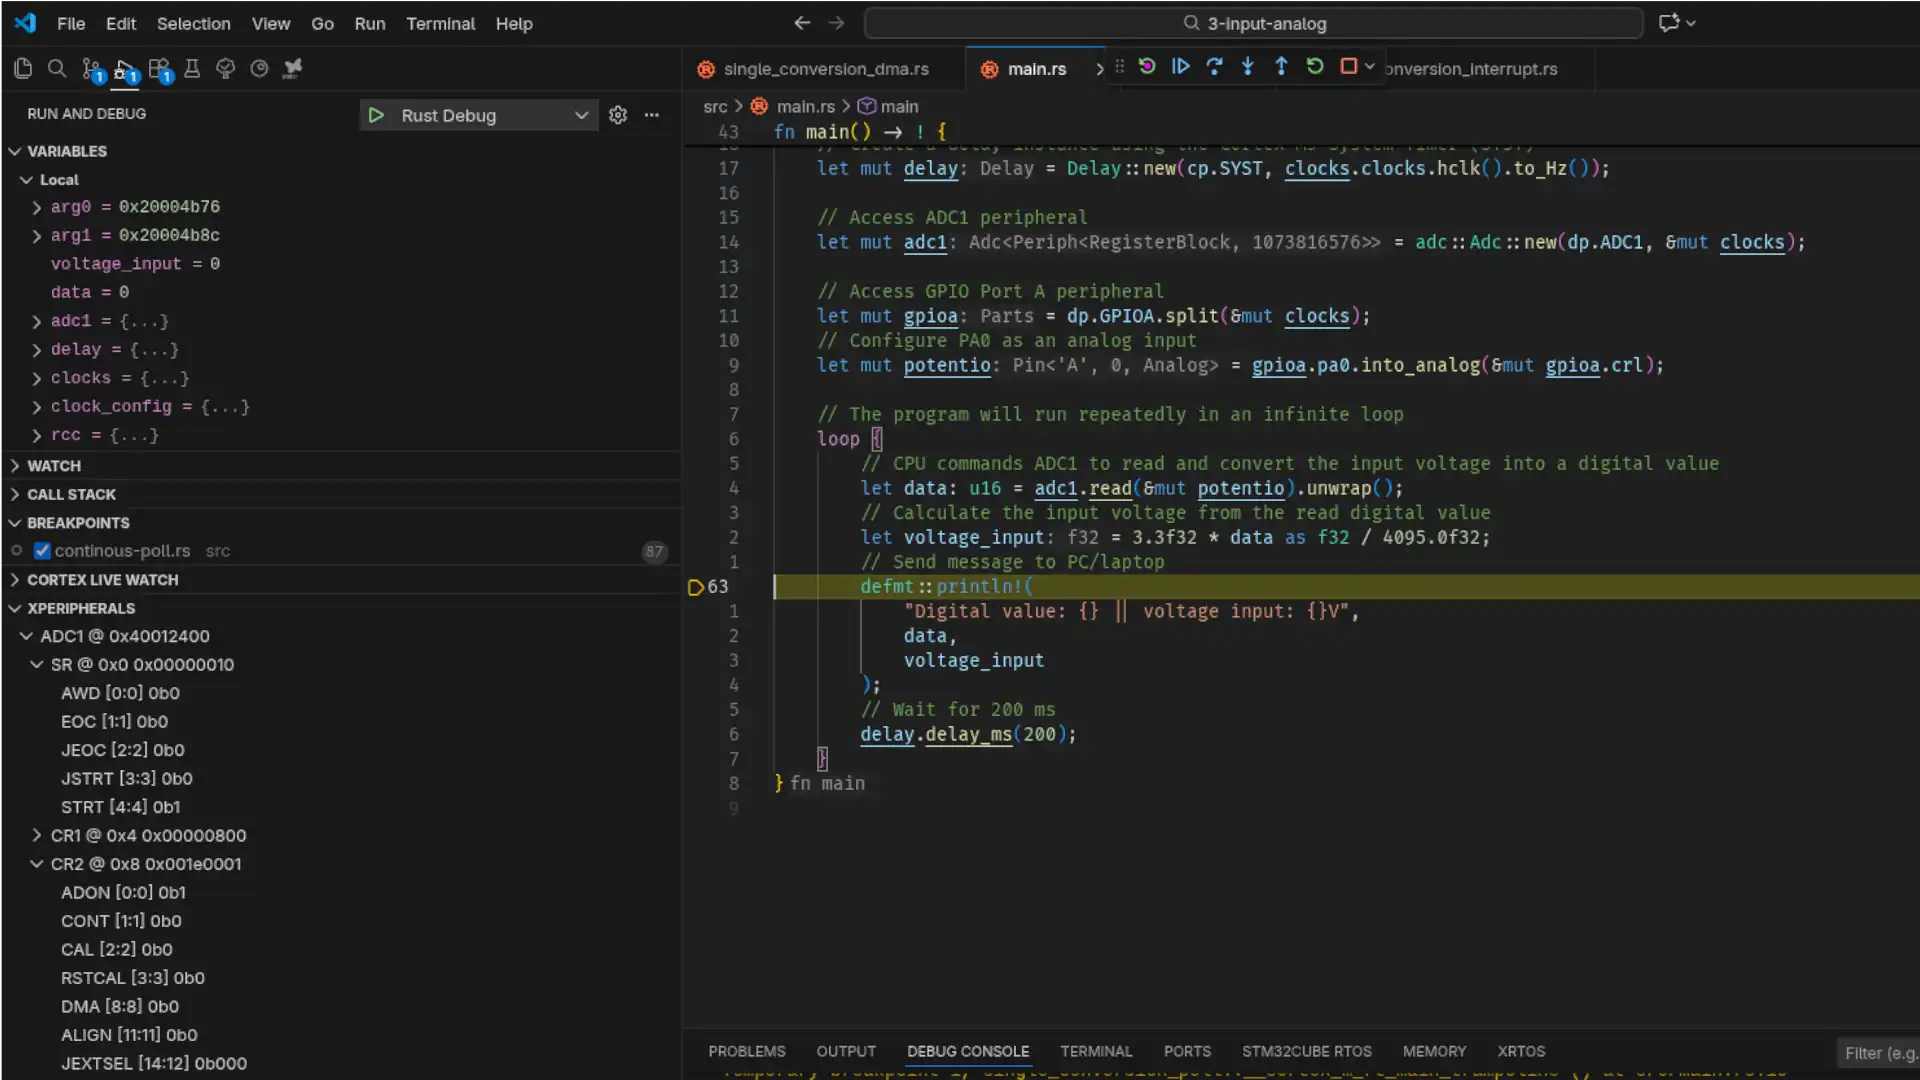Screen dimensions: 1920x1080
Task: Click the Restart debug session icon
Action: (x=1314, y=66)
